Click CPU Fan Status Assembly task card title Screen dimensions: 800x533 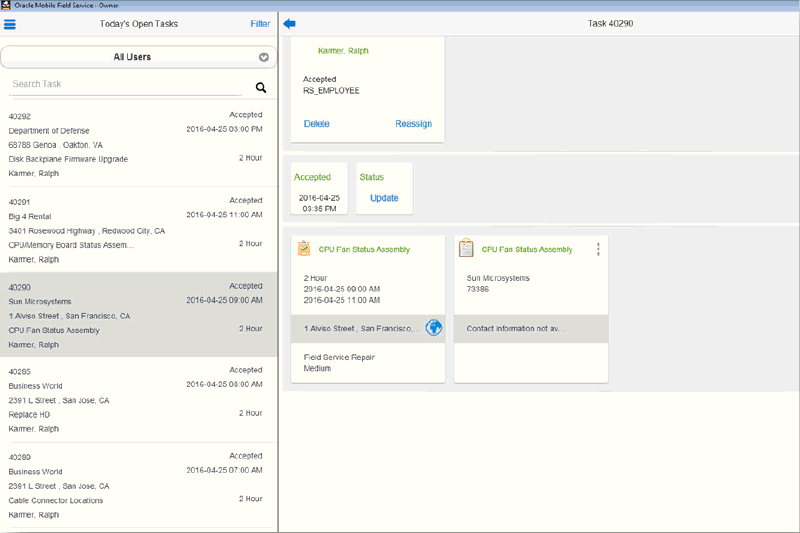click(x=364, y=249)
